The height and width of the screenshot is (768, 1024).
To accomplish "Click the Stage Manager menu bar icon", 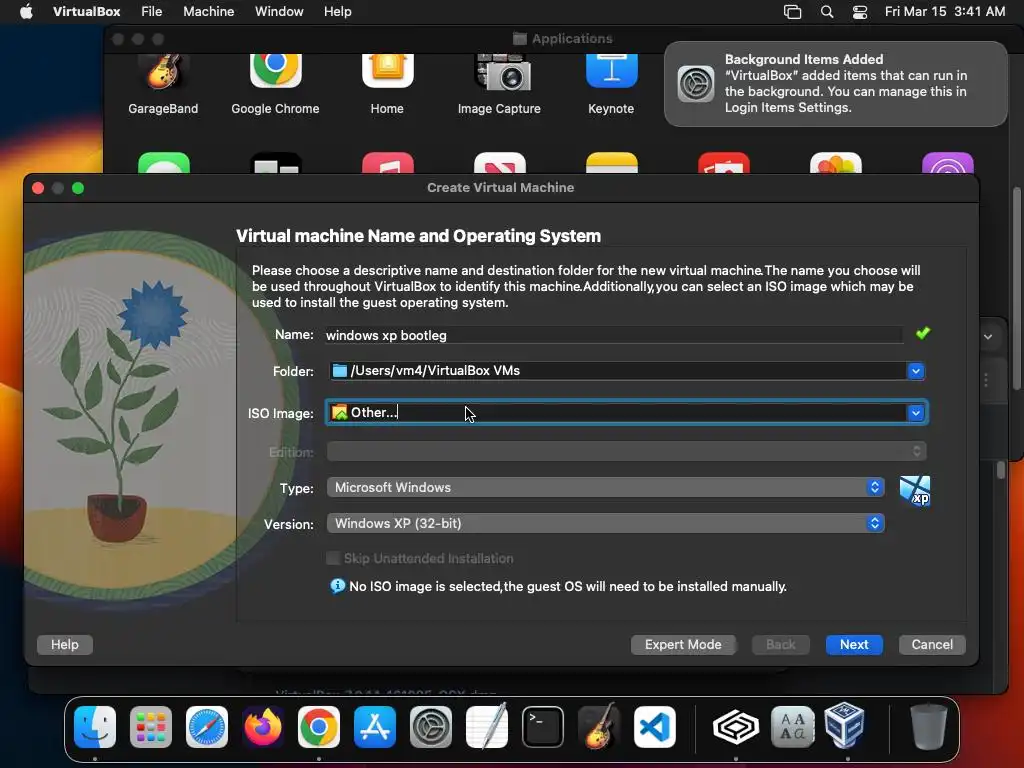I will tap(792, 12).
